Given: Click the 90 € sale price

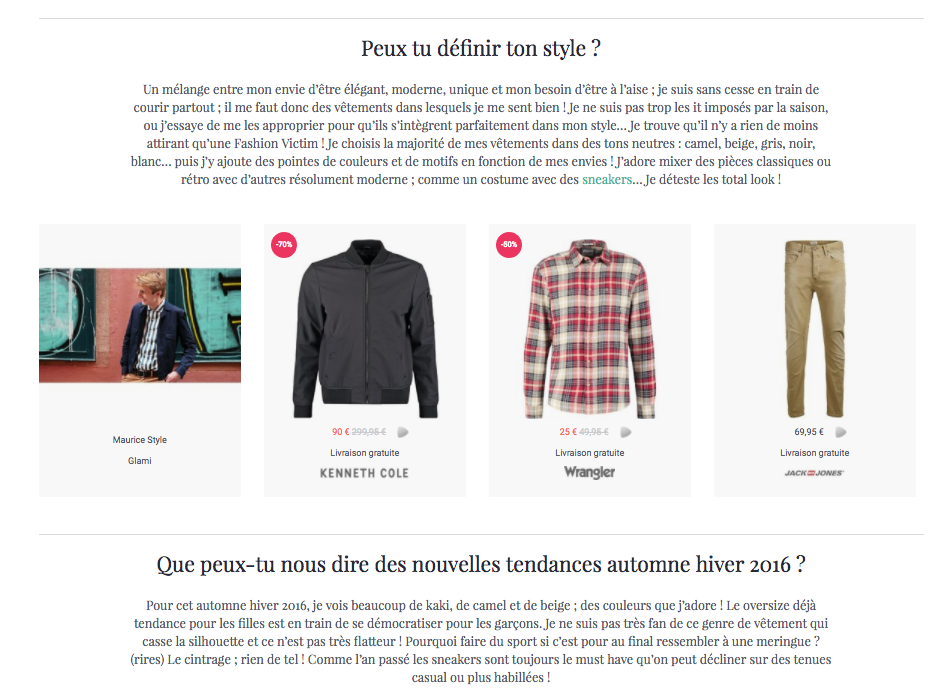Looking at the screenshot, I should [x=341, y=432].
